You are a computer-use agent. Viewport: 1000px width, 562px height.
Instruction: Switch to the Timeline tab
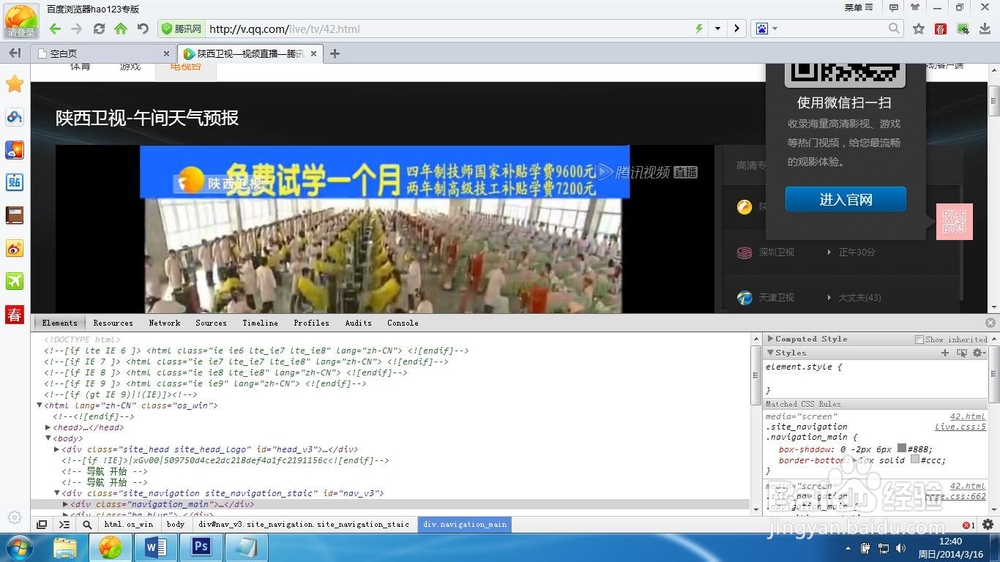point(260,323)
